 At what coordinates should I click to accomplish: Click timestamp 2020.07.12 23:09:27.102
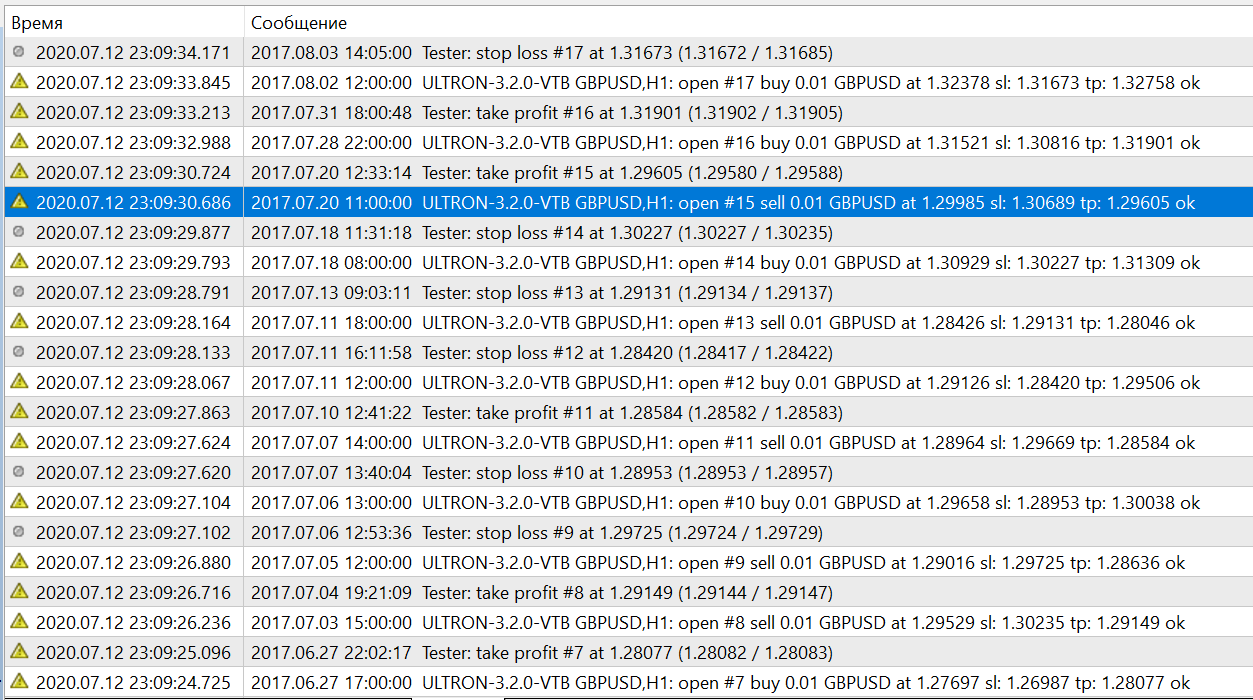(x=133, y=533)
